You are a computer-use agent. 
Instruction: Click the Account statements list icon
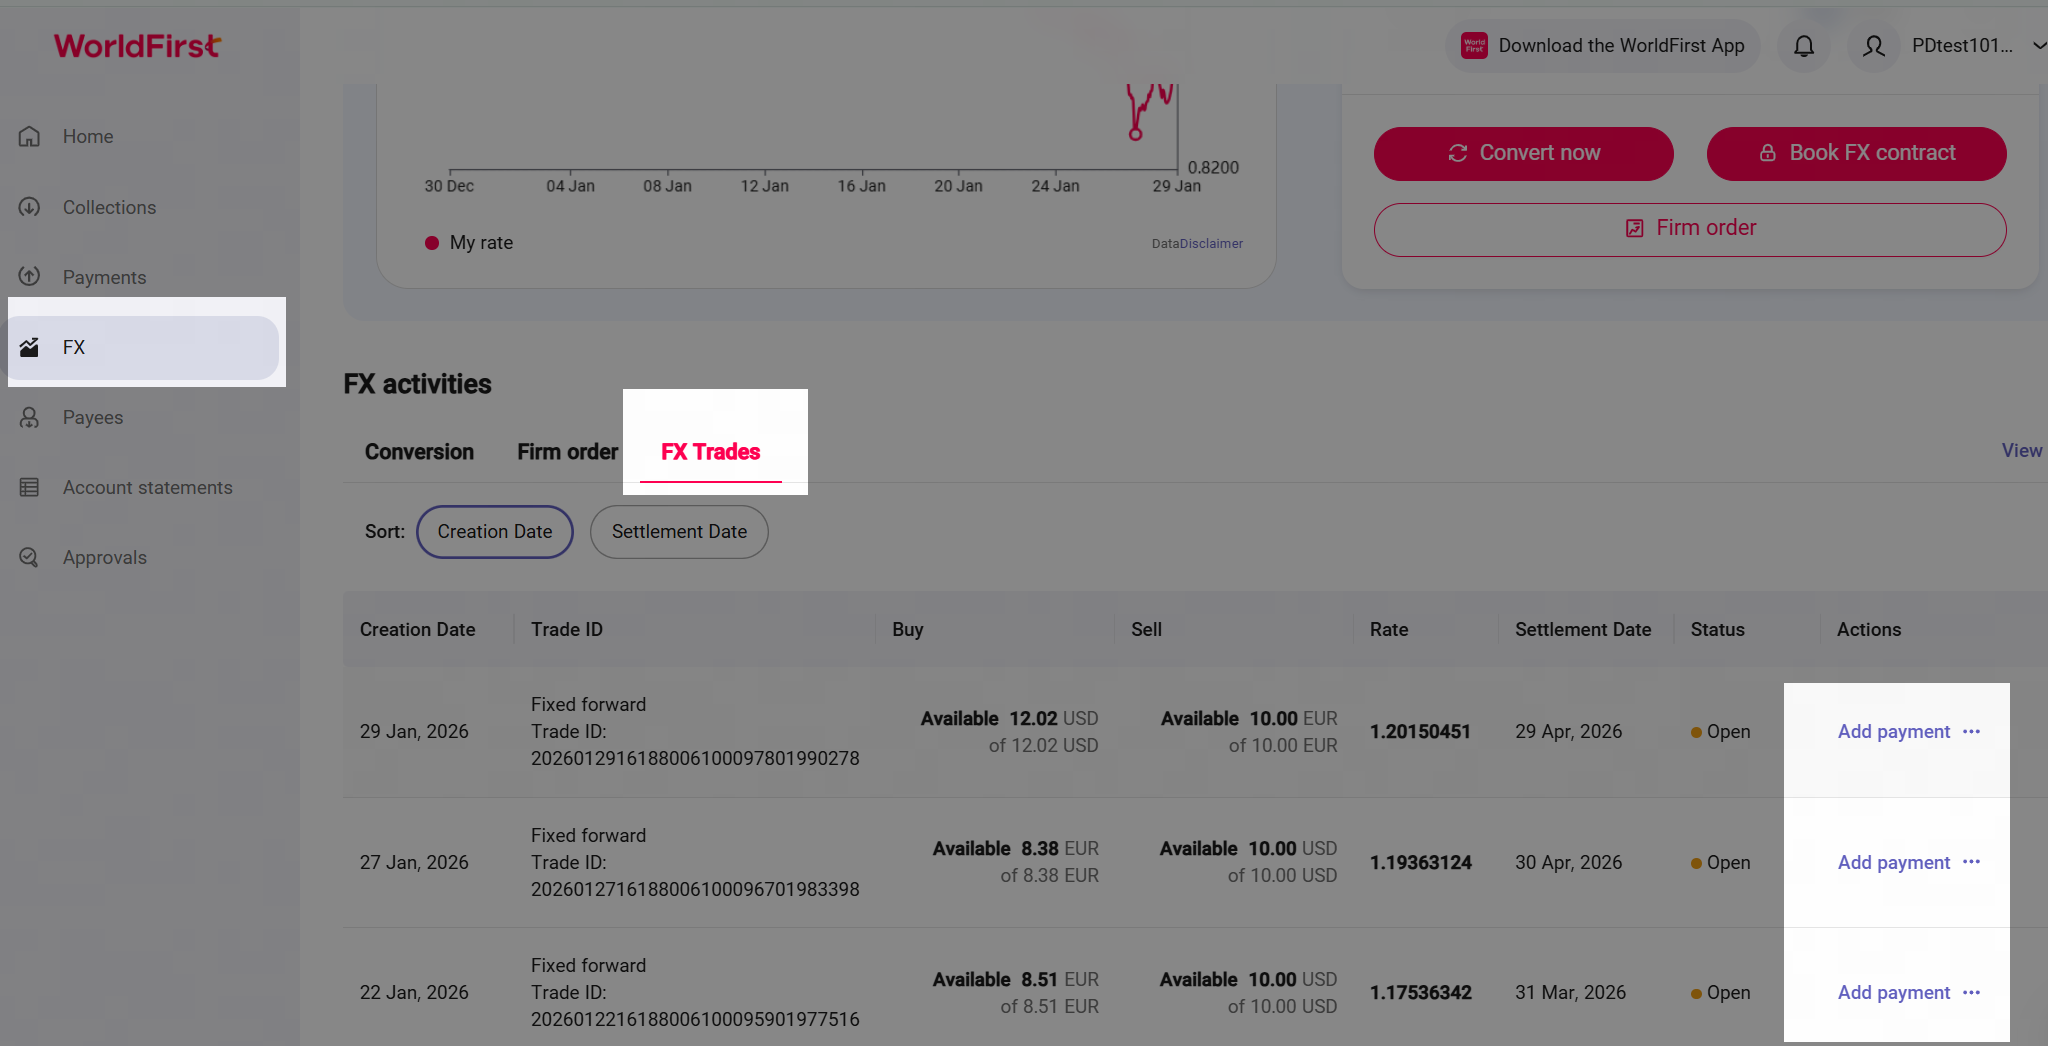30,487
